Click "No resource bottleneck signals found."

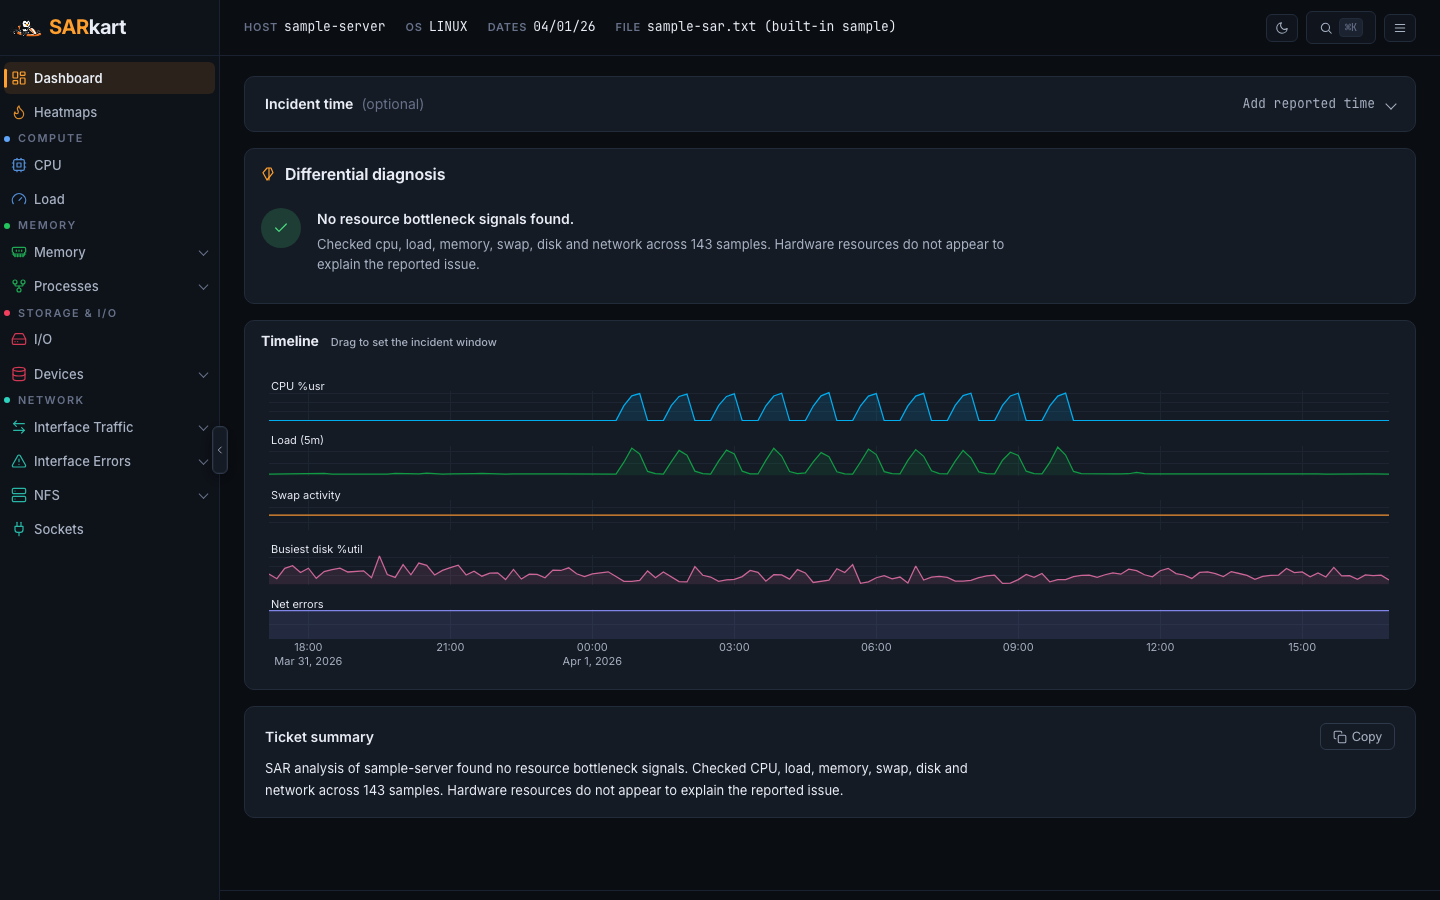(x=445, y=219)
